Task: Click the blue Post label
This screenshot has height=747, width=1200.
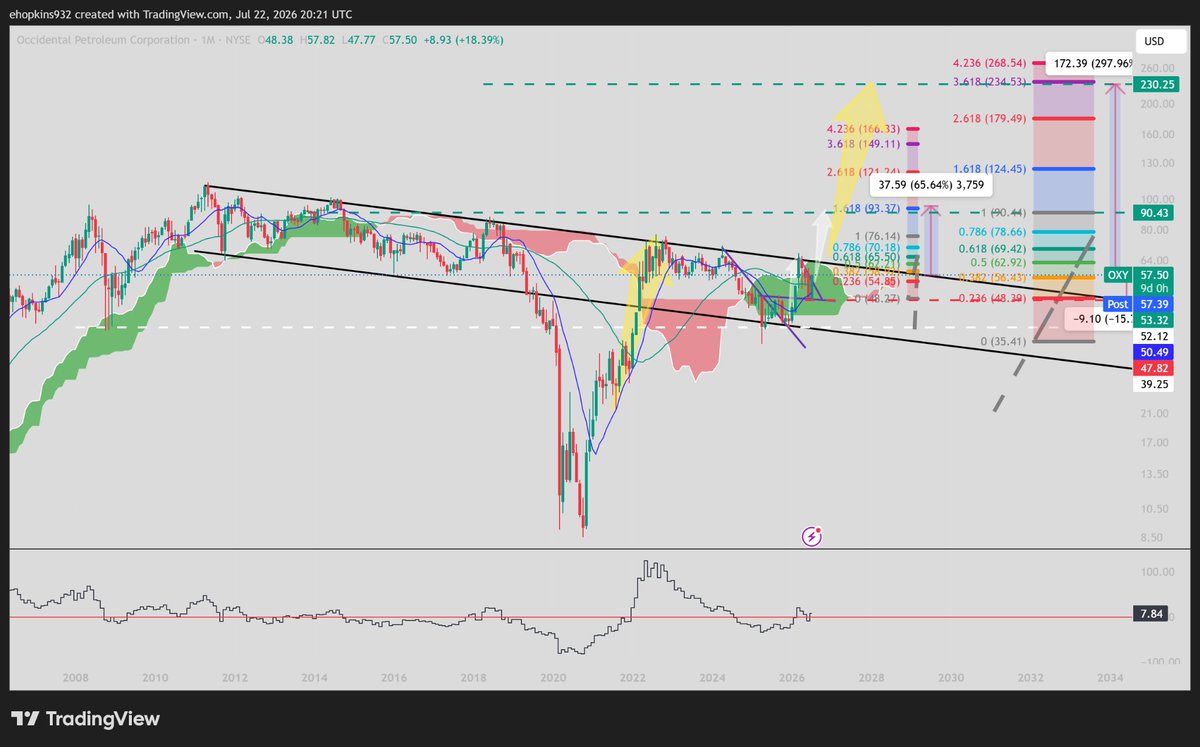Action: click(x=1118, y=304)
